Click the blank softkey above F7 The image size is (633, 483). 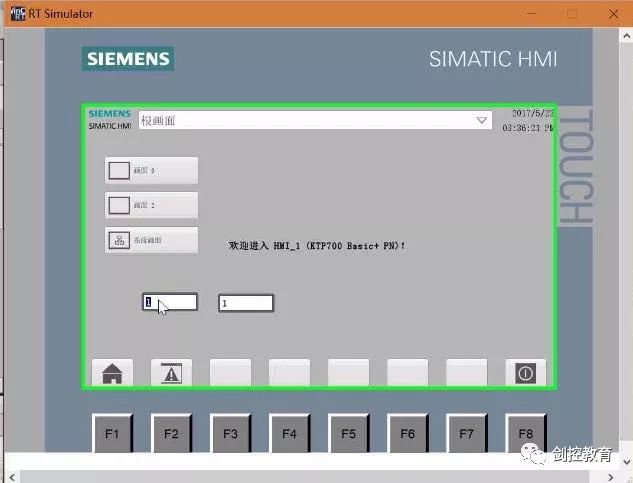pyautogui.click(x=466, y=373)
